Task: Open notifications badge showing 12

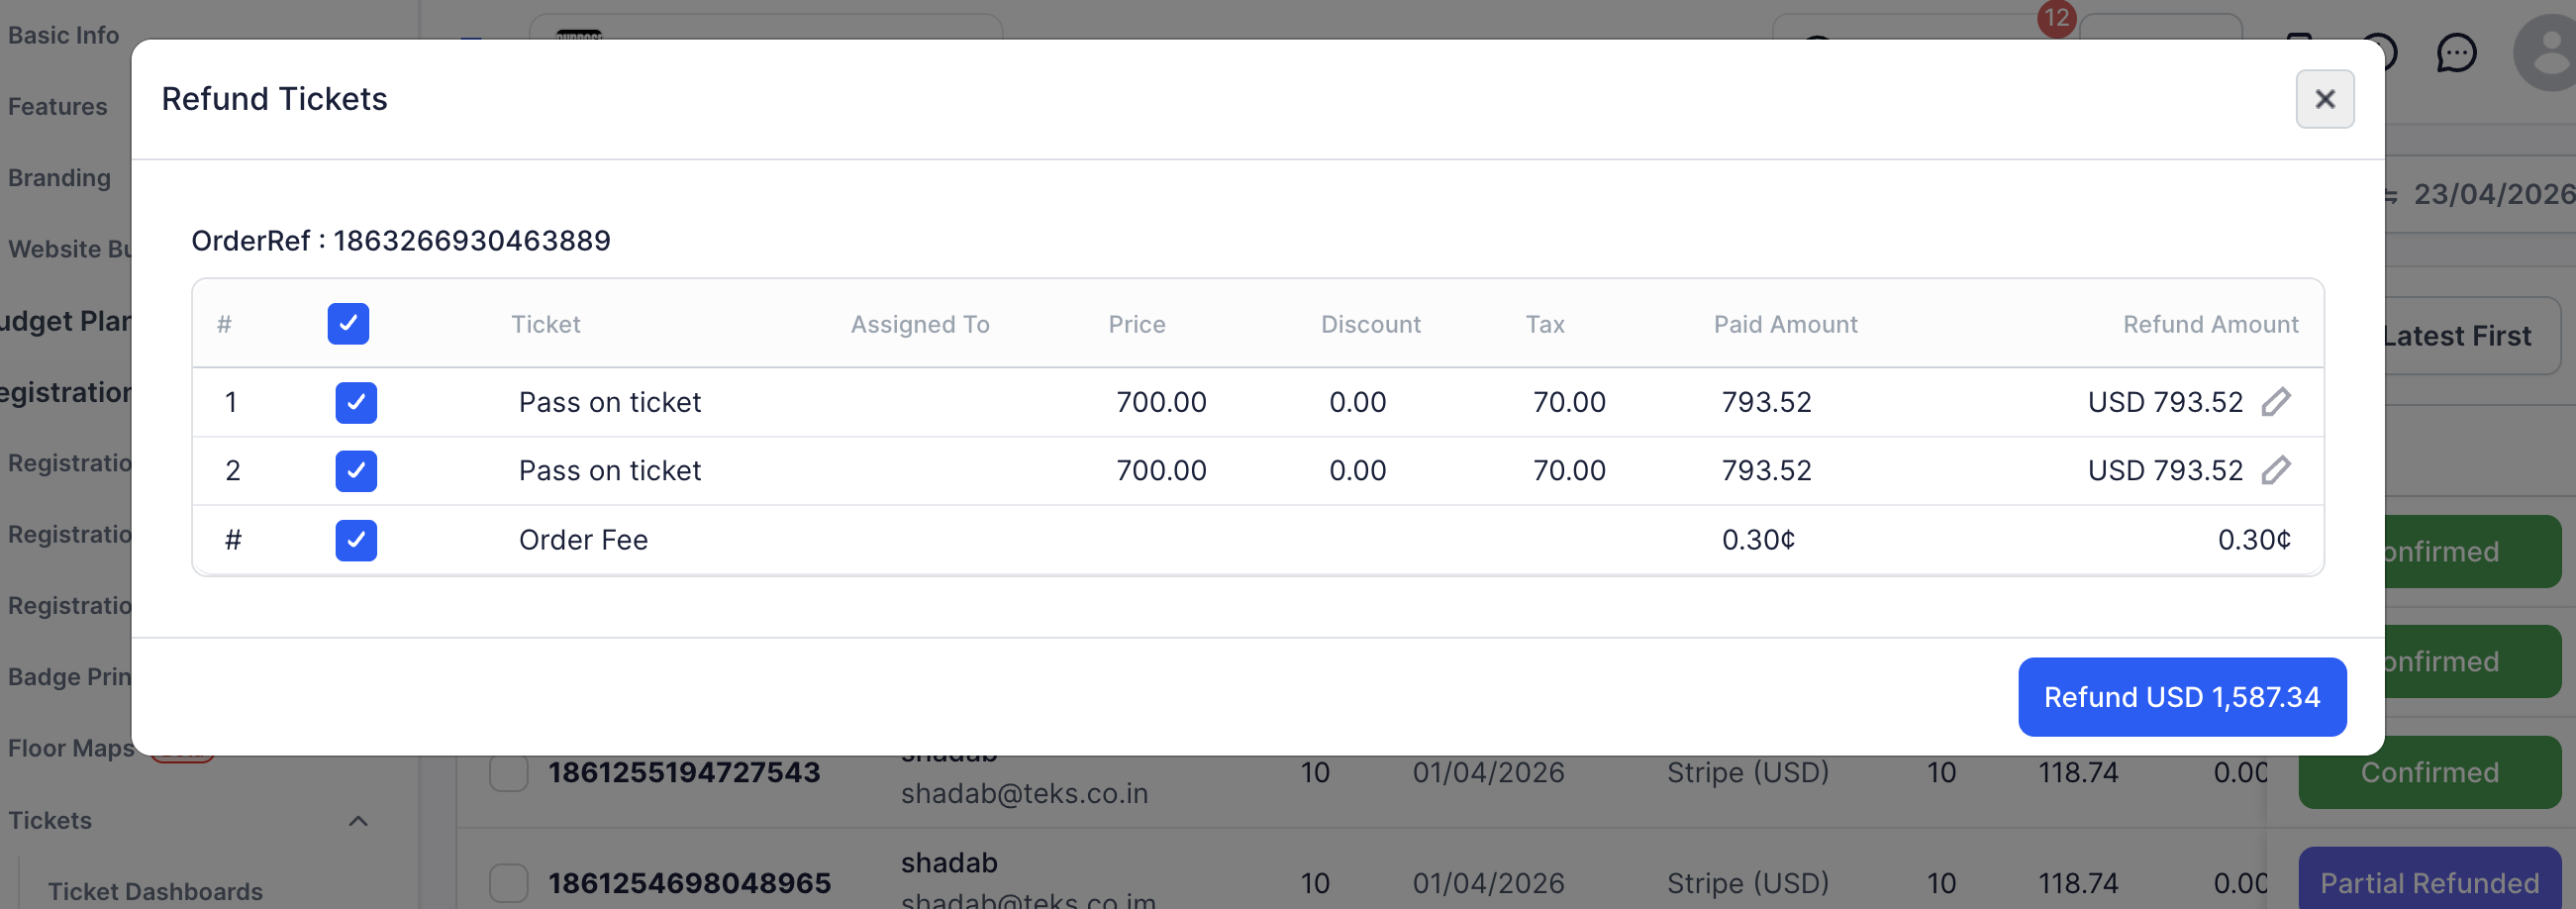Action: tap(2056, 18)
